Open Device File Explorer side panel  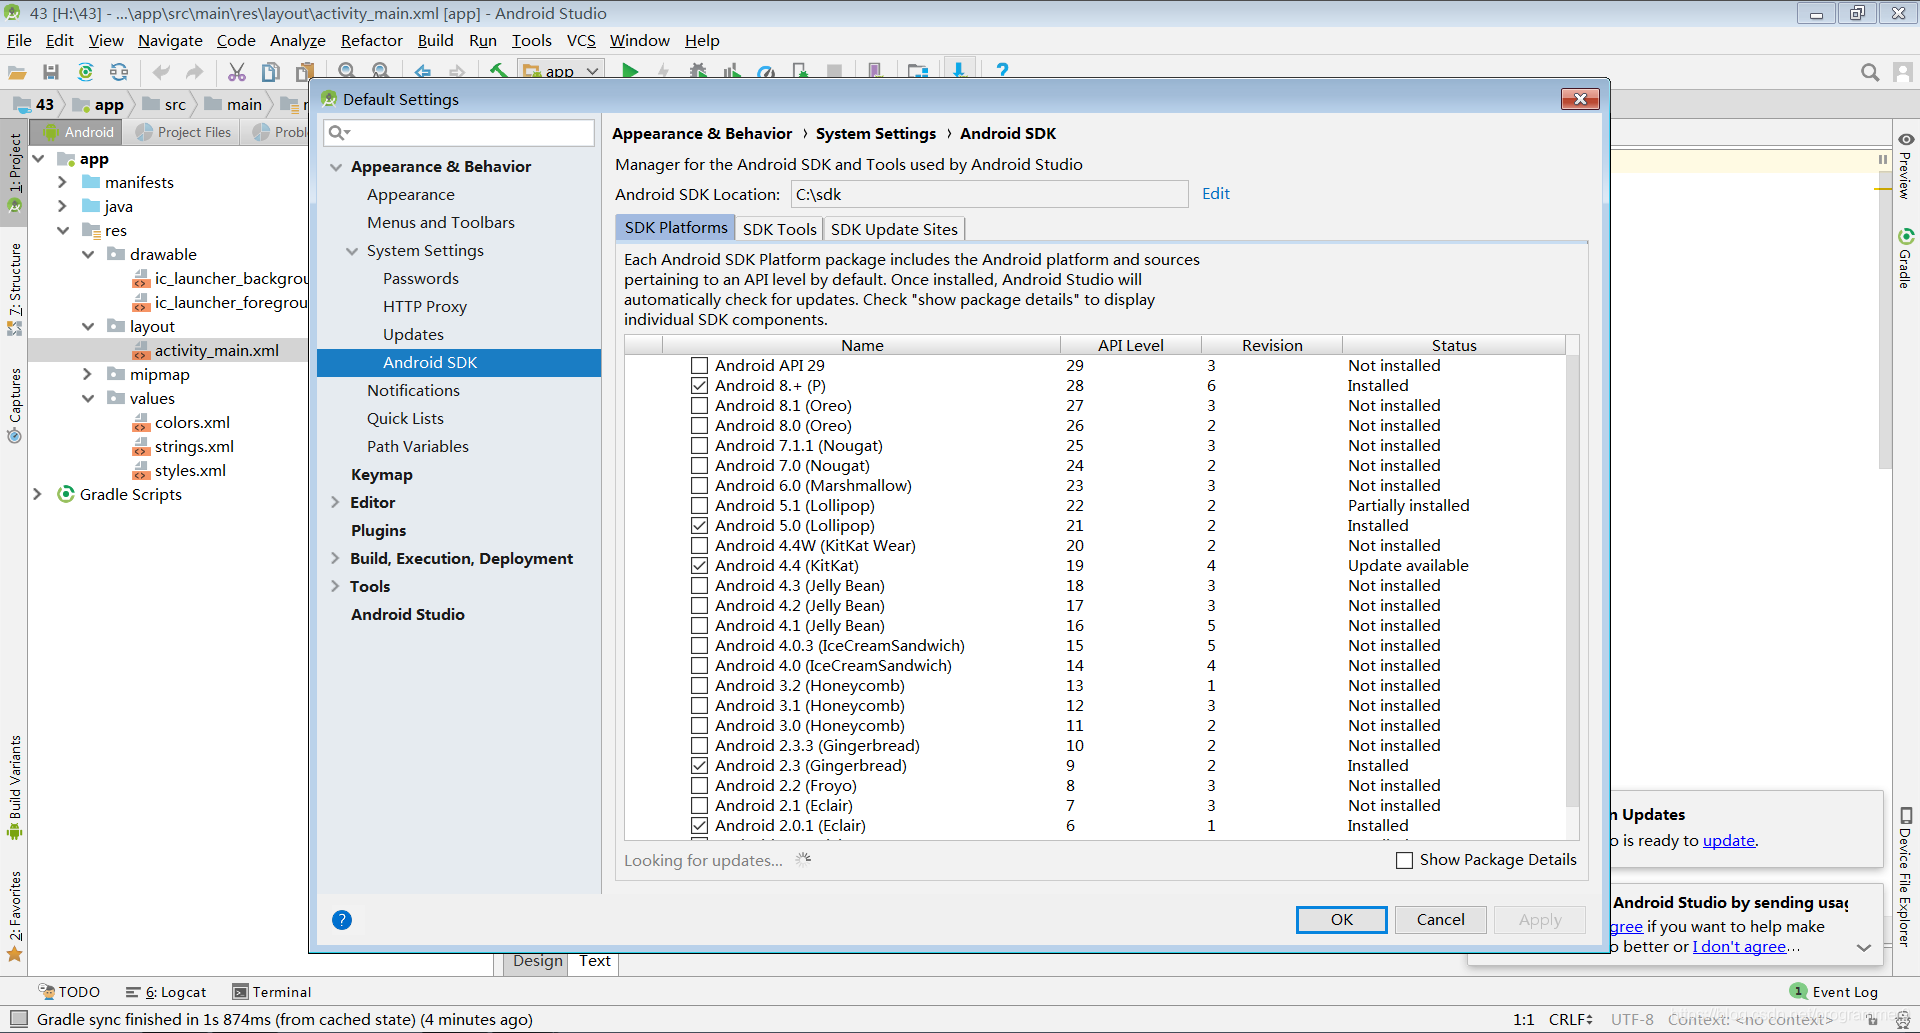coord(1906,877)
